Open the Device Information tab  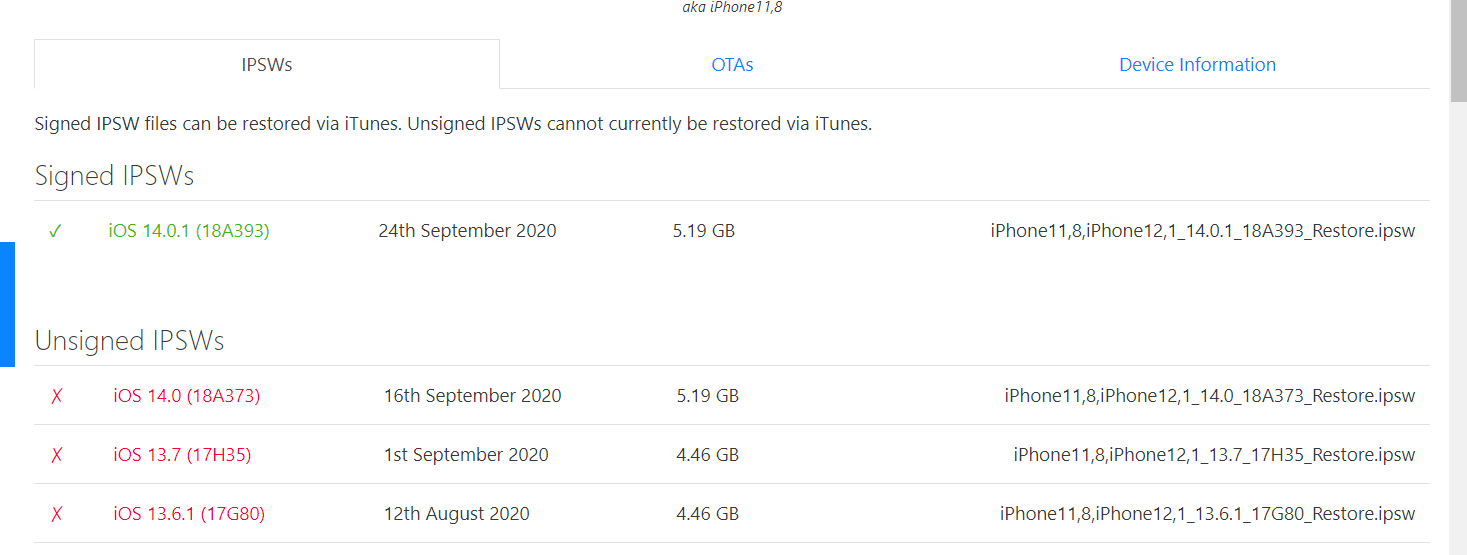(1197, 65)
